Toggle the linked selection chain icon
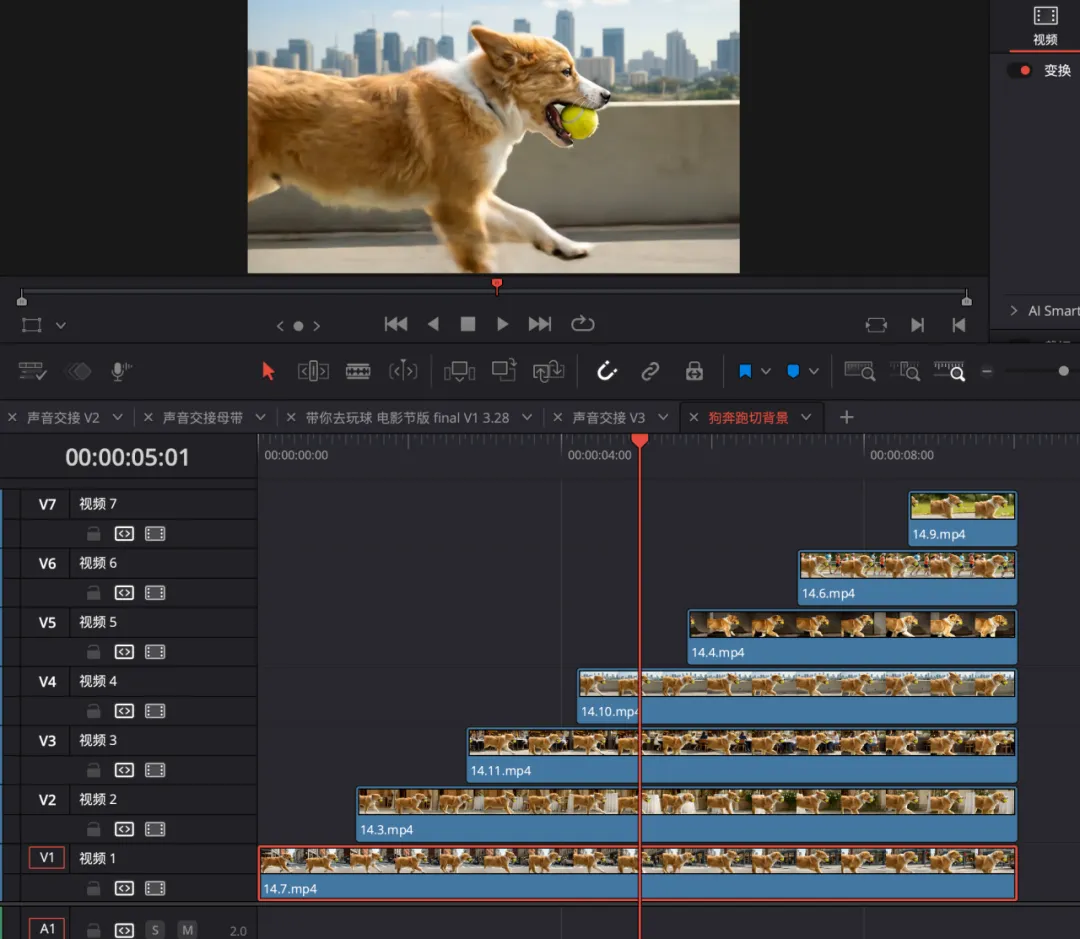 click(x=650, y=371)
